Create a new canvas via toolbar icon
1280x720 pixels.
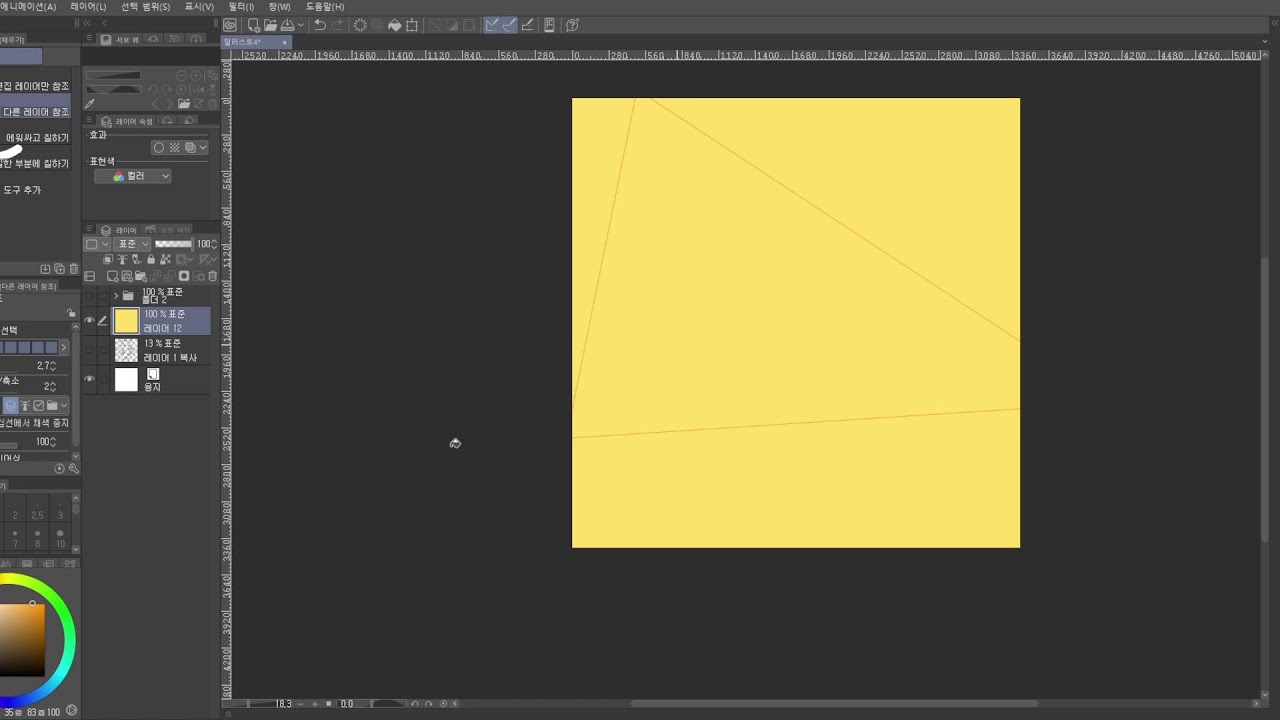coord(254,25)
